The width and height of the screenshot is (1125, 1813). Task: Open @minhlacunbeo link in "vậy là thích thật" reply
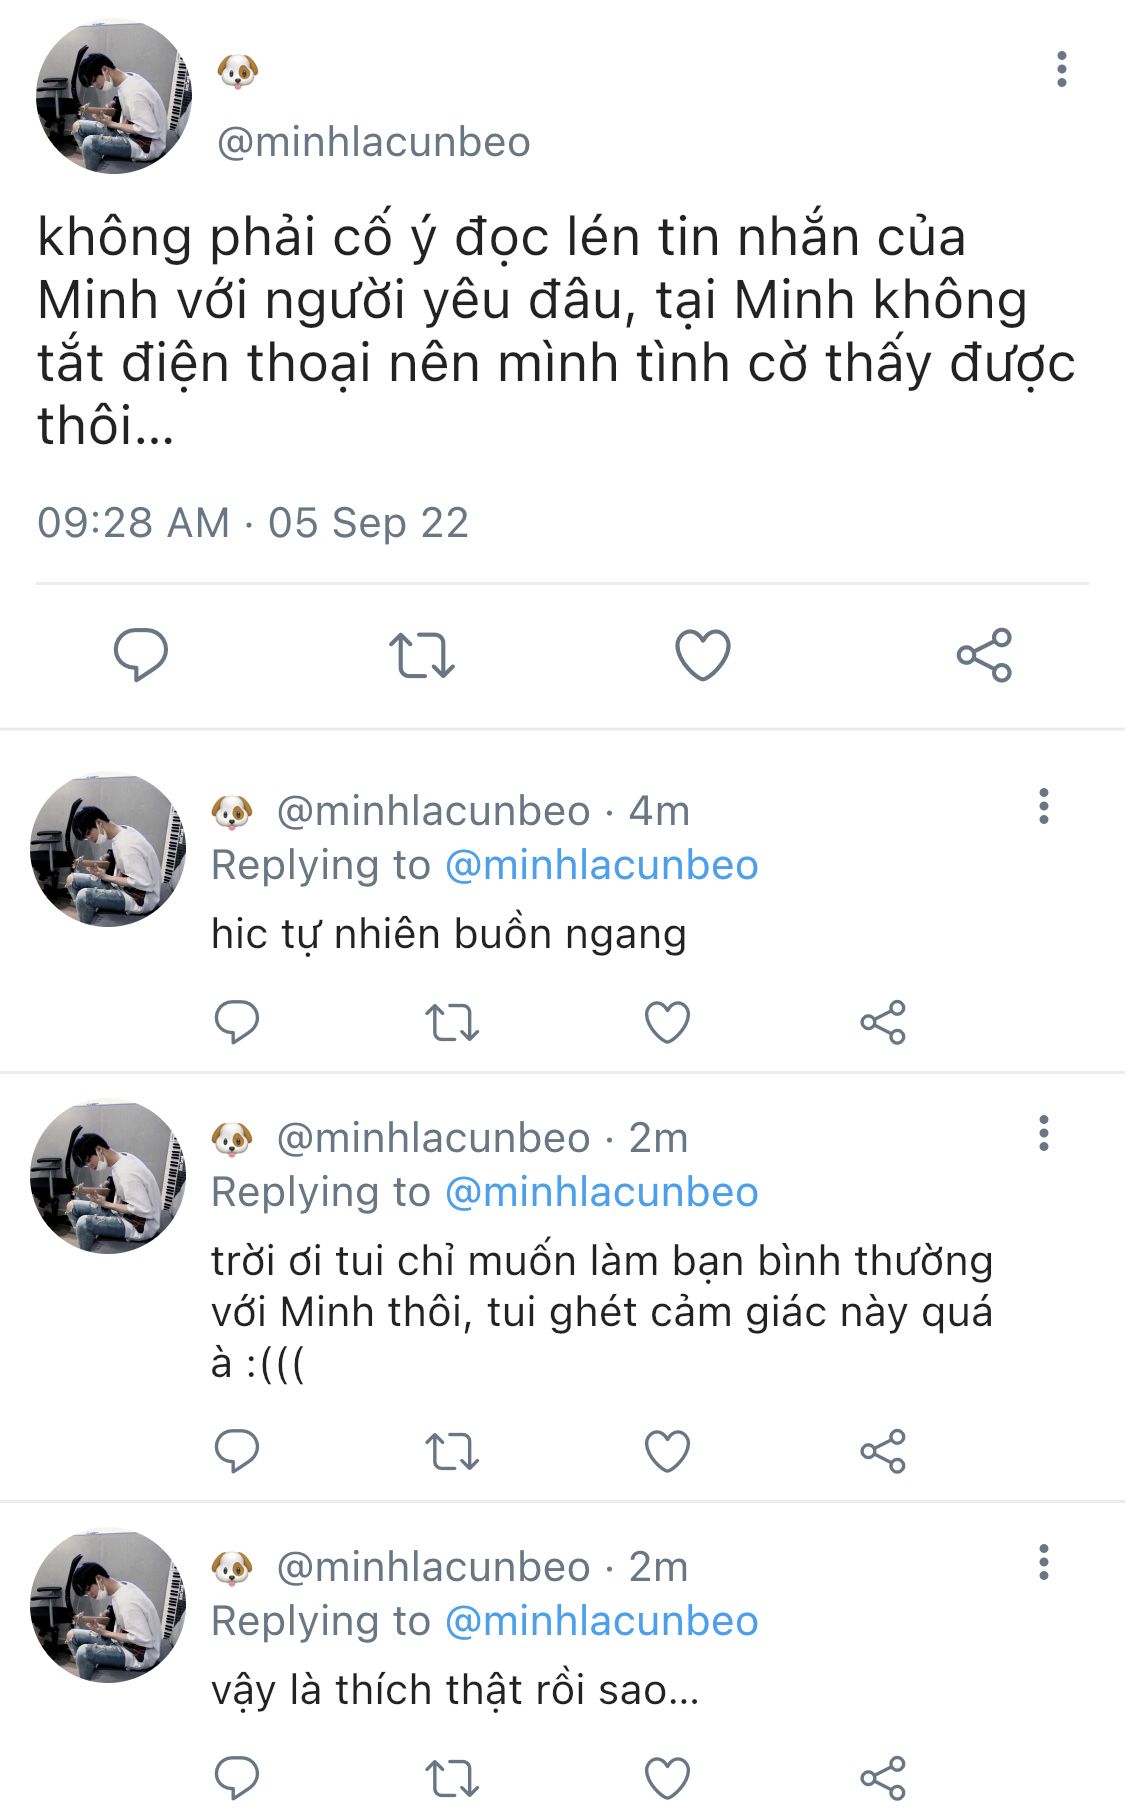click(x=601, y=1621)
